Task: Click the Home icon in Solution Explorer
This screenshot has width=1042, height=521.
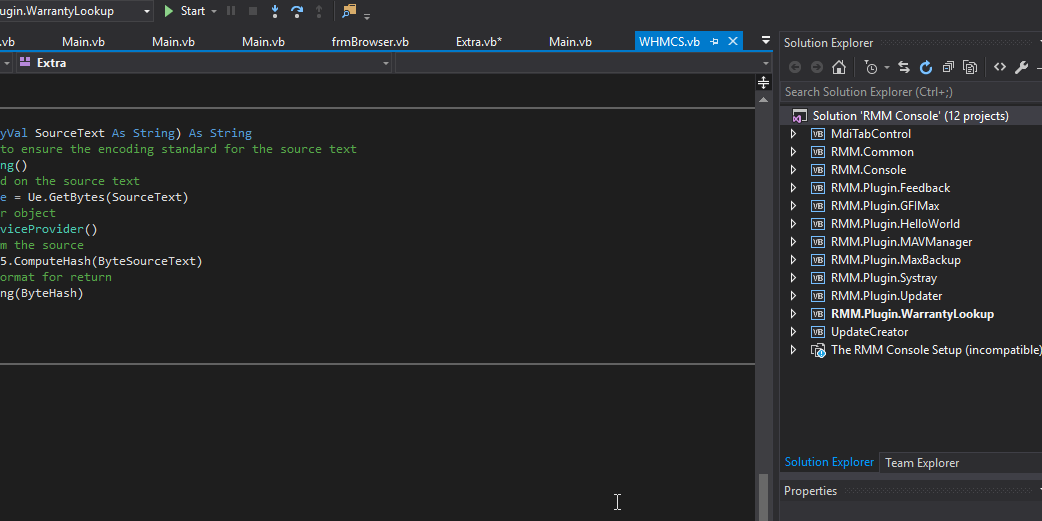Action: pyautogui.click(x=839, y=67)
